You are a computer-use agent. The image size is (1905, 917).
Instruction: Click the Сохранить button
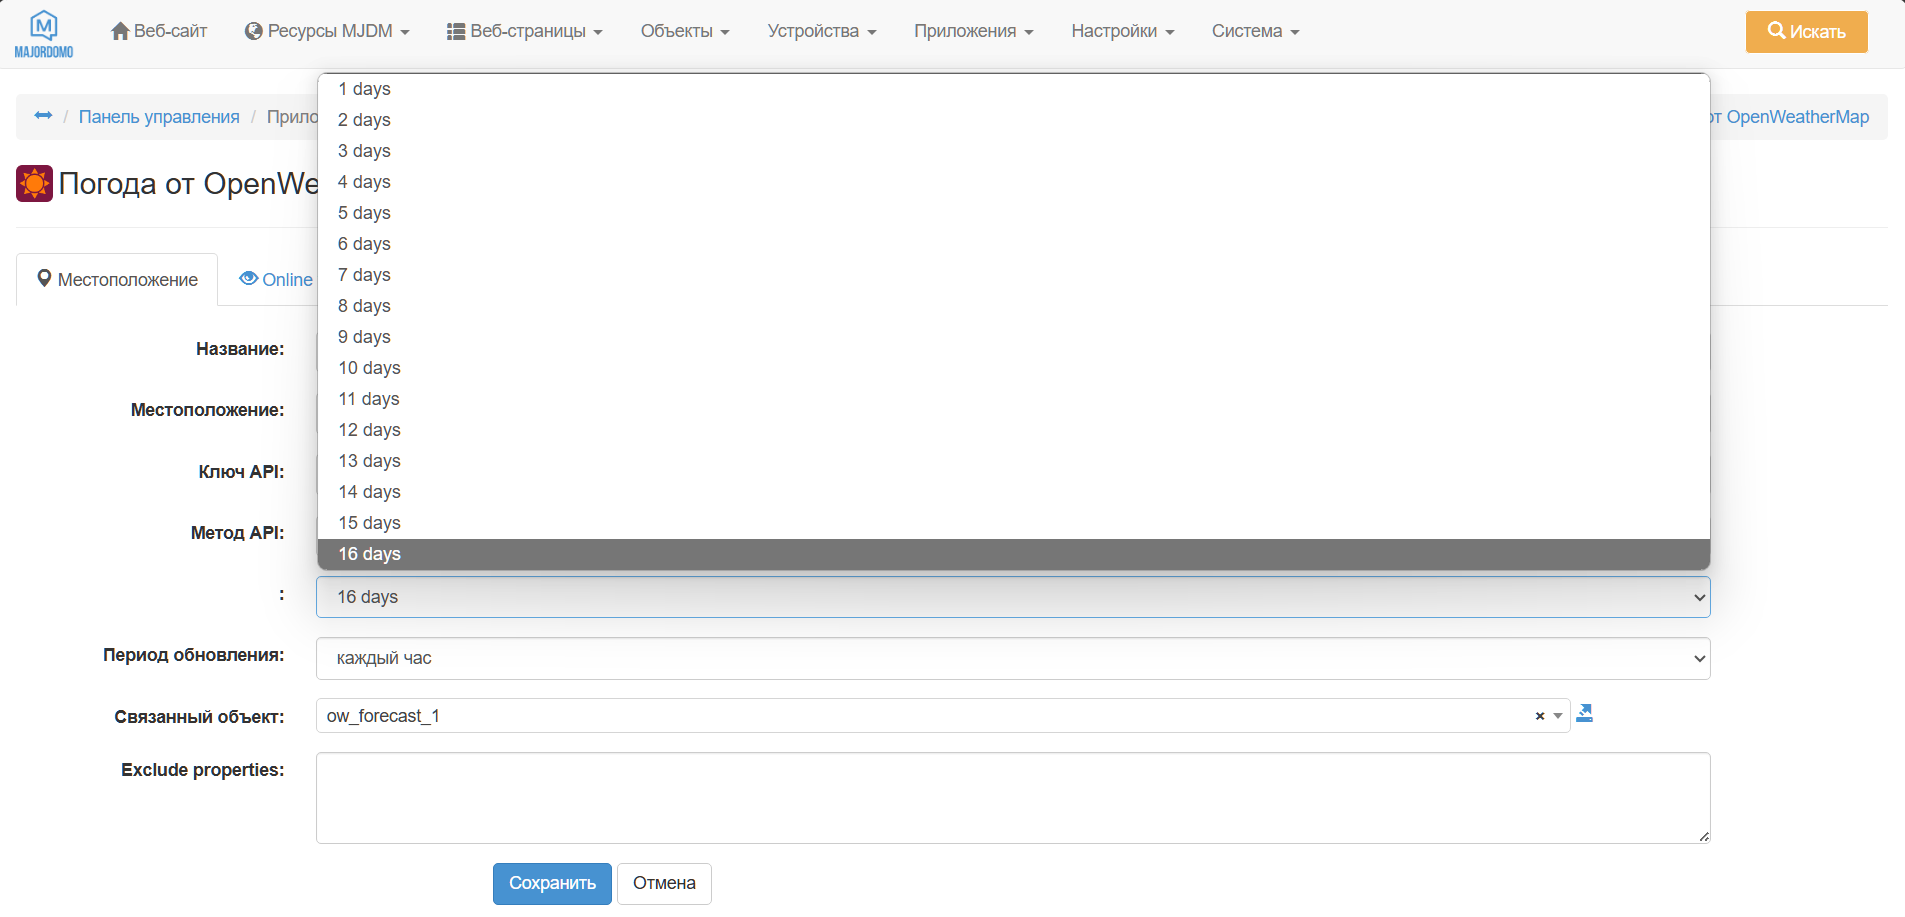point(552,884)
